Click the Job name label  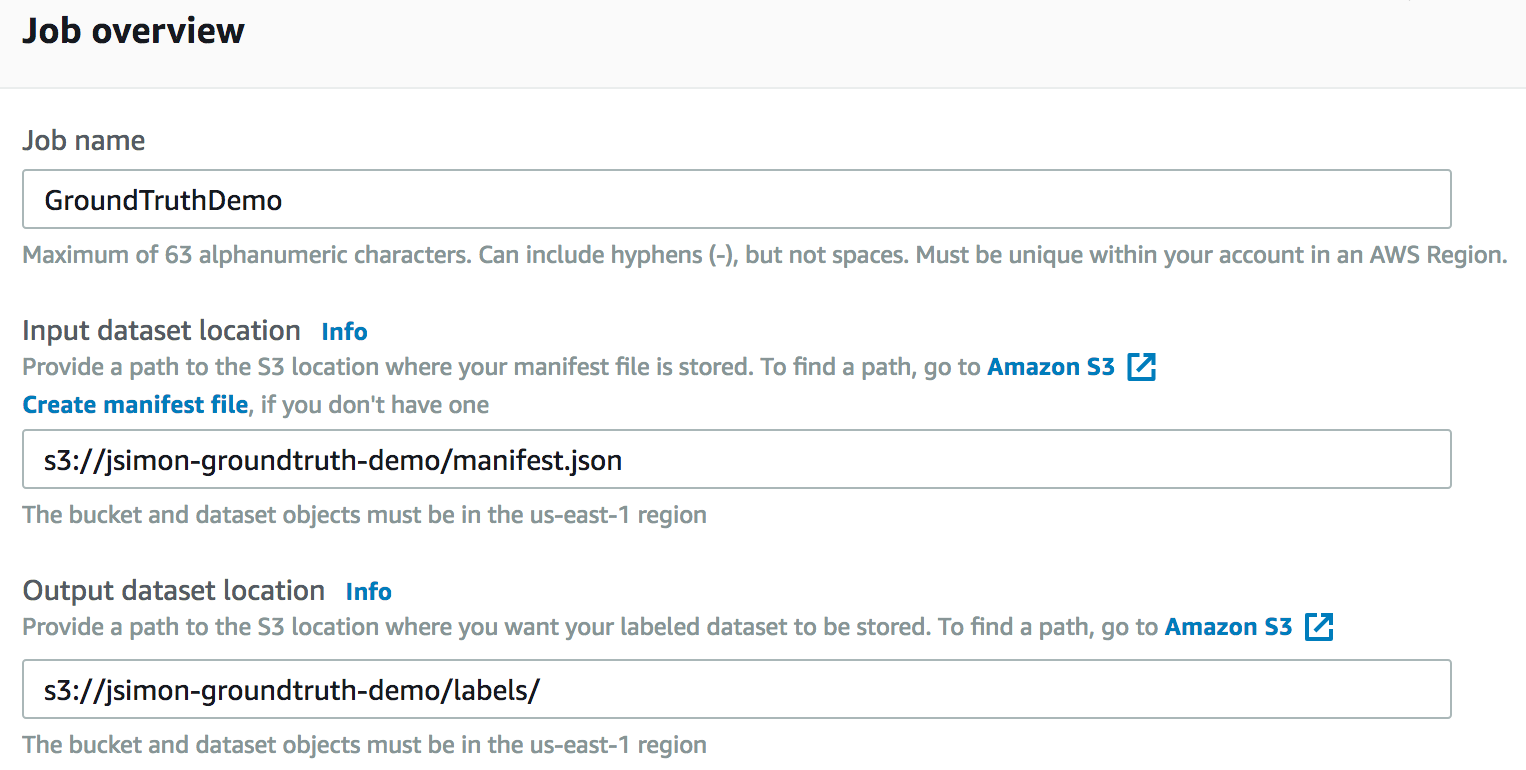click(x=84, y=141)
